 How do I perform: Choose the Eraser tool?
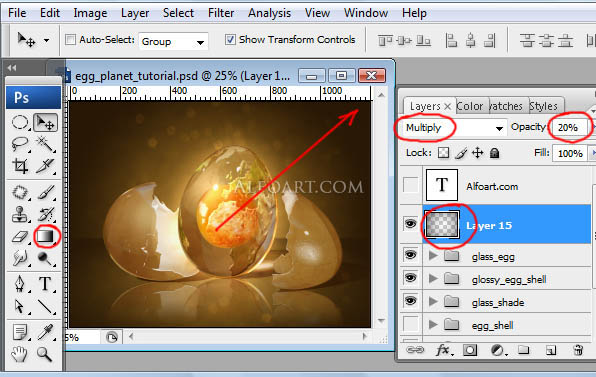coord(20,236)
